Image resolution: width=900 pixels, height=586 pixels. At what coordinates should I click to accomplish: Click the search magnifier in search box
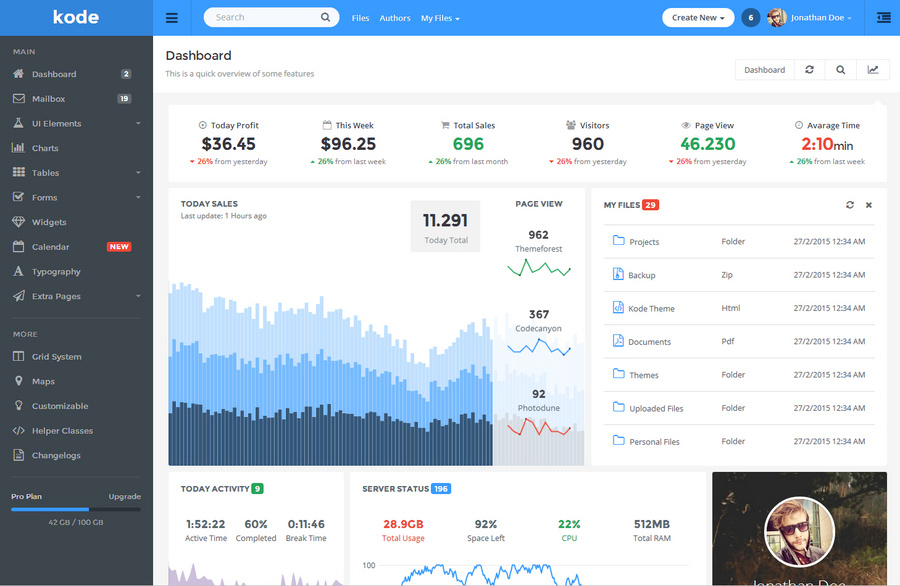point(325,17)
